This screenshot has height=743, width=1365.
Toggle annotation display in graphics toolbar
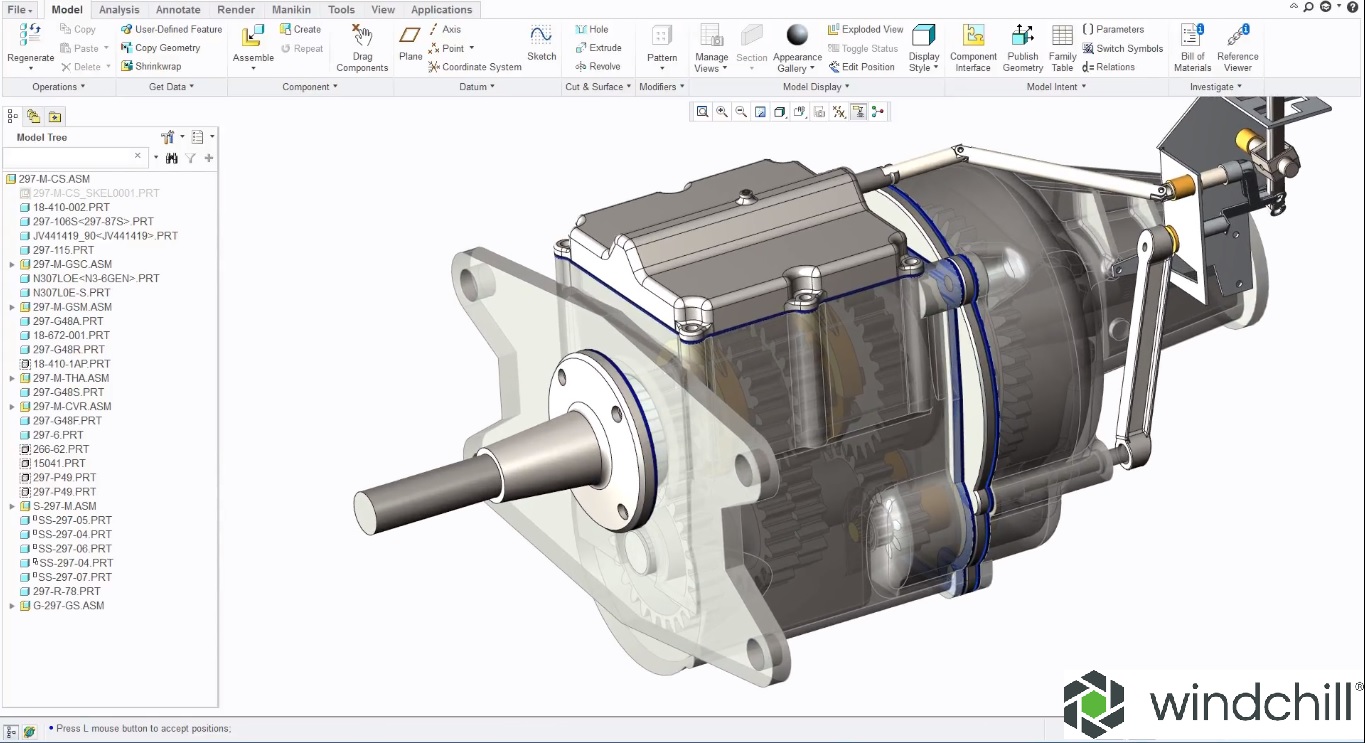(x=858, y=112)
